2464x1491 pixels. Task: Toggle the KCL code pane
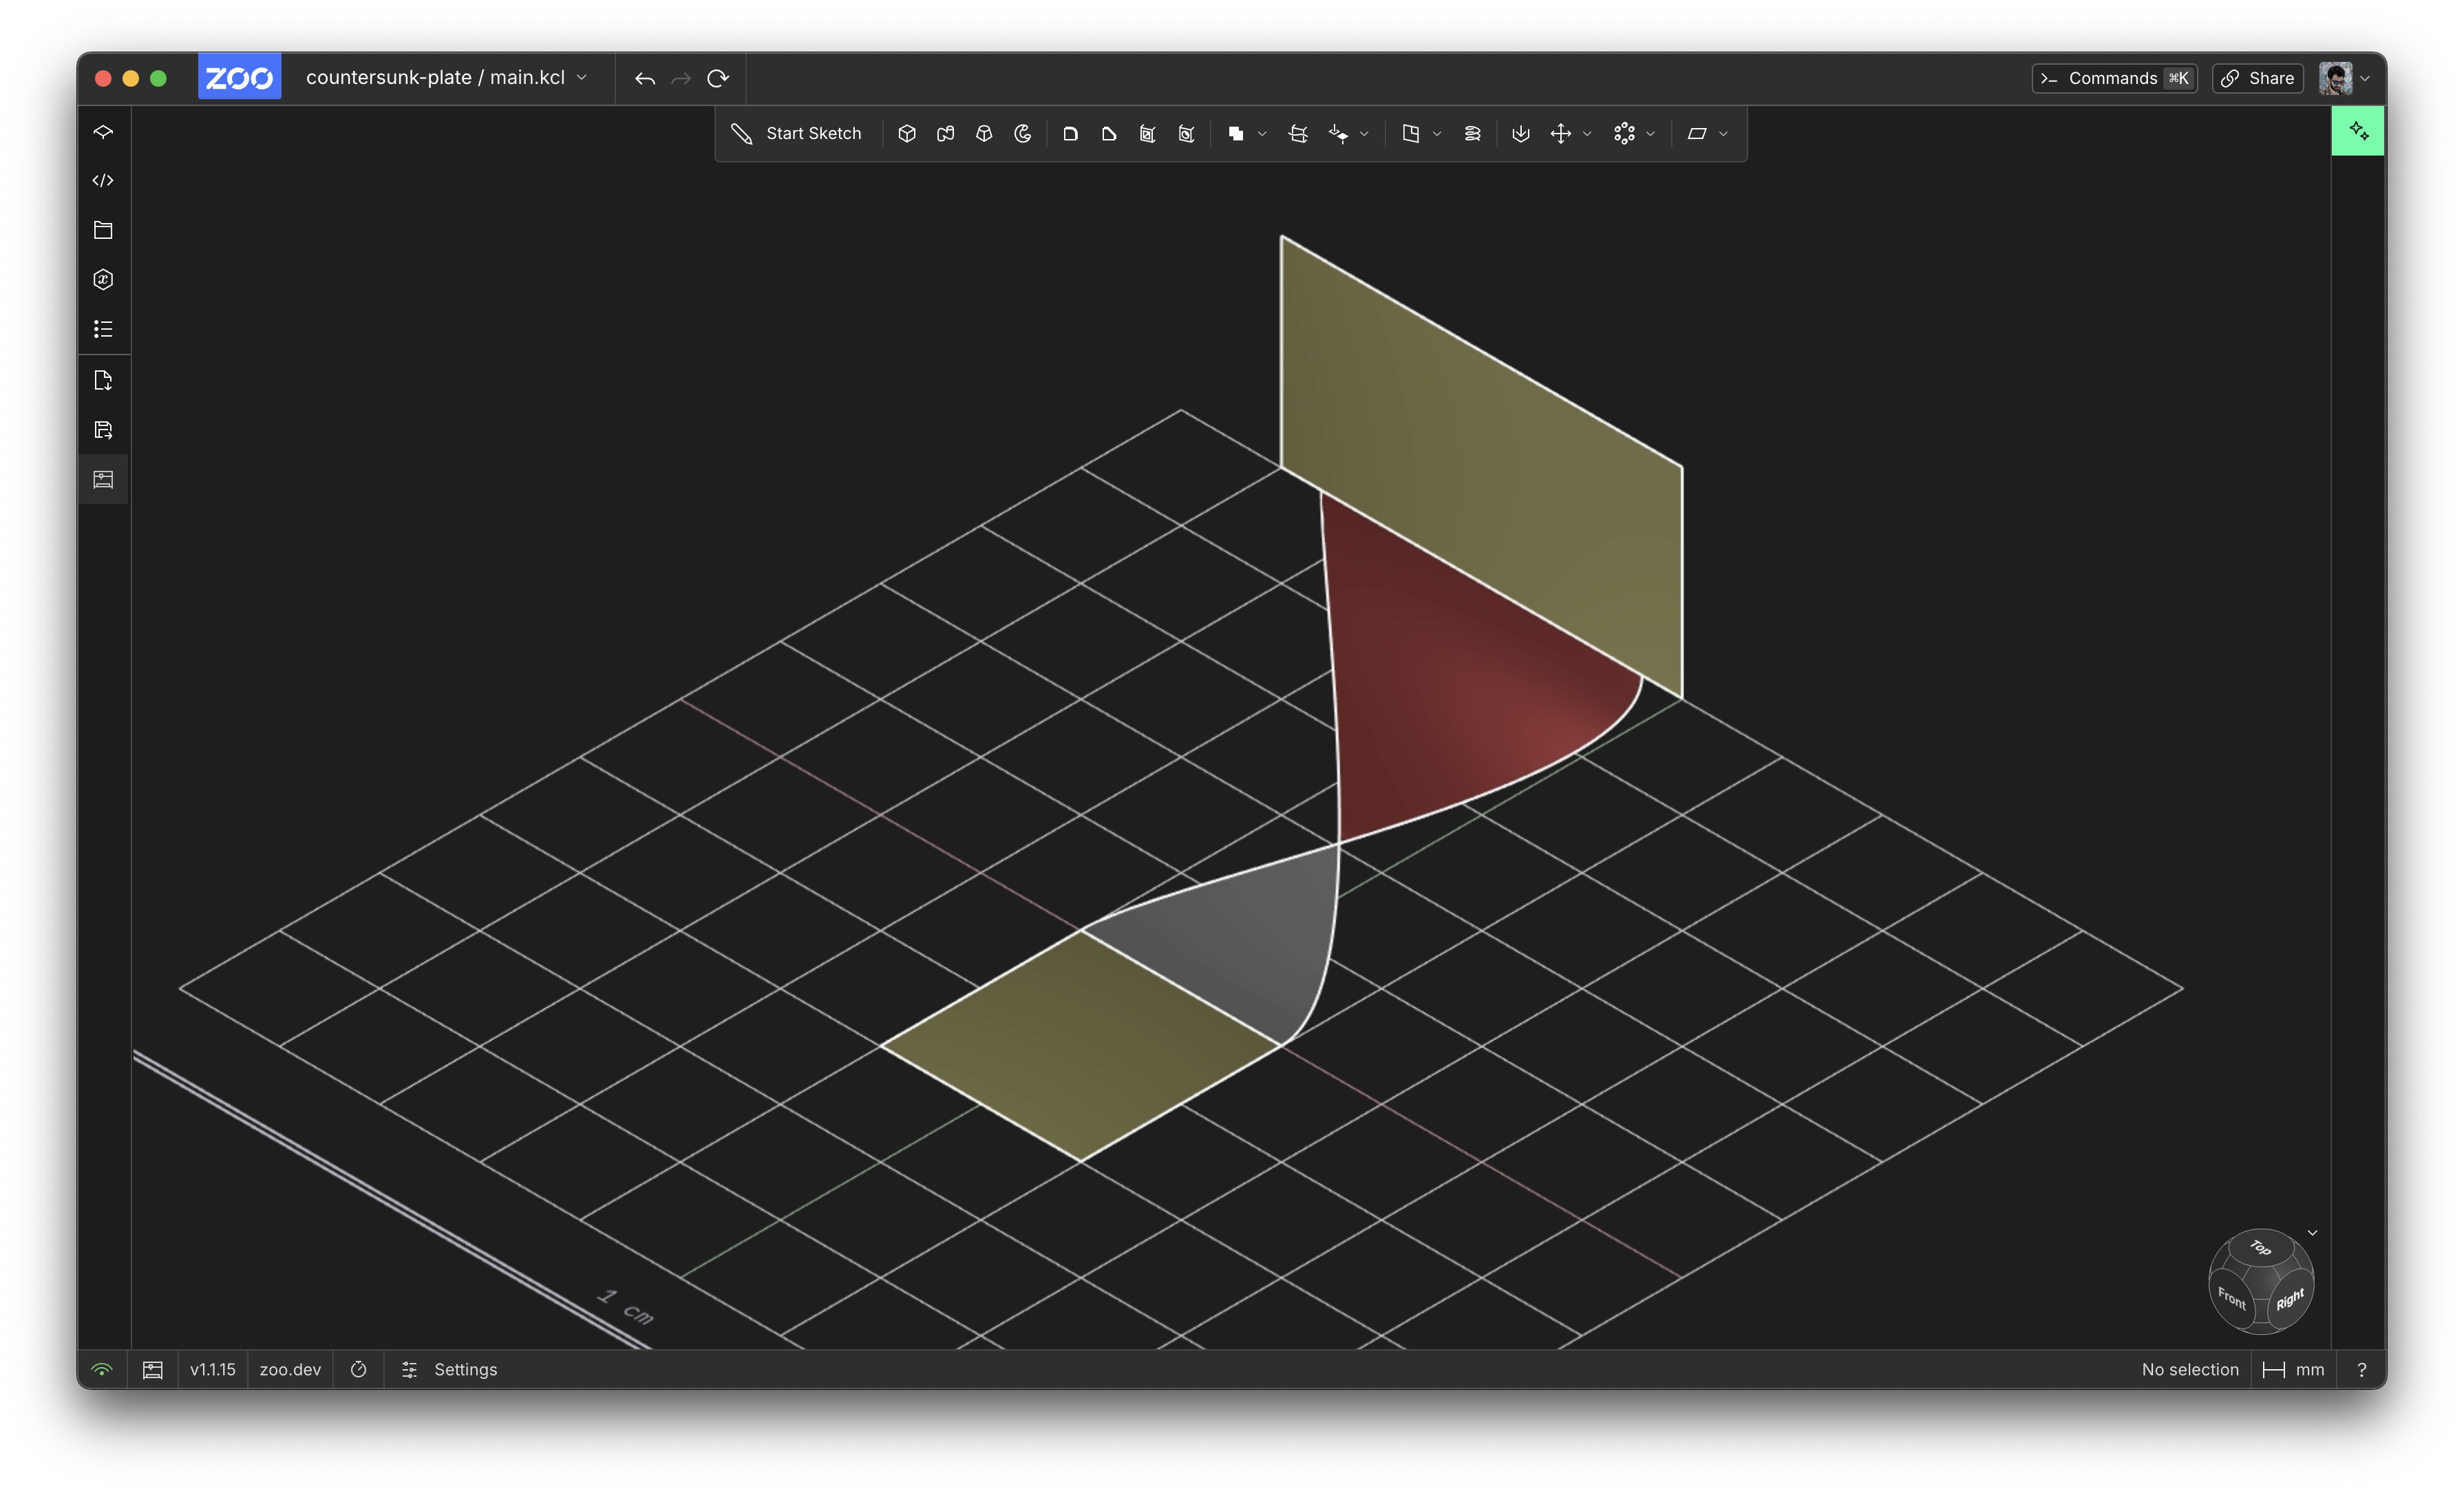click(x=103, y=181)
